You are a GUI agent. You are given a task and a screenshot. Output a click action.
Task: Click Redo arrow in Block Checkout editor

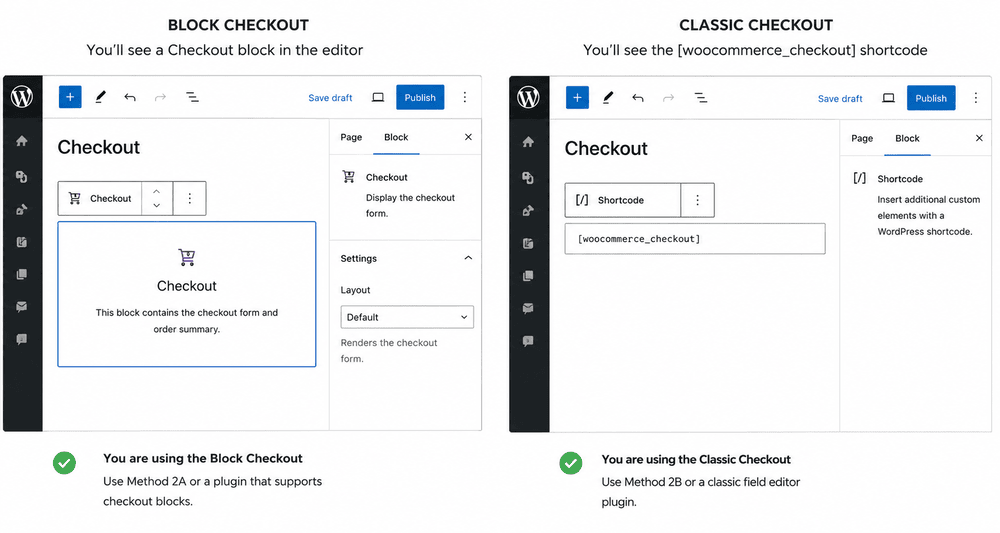160,98
